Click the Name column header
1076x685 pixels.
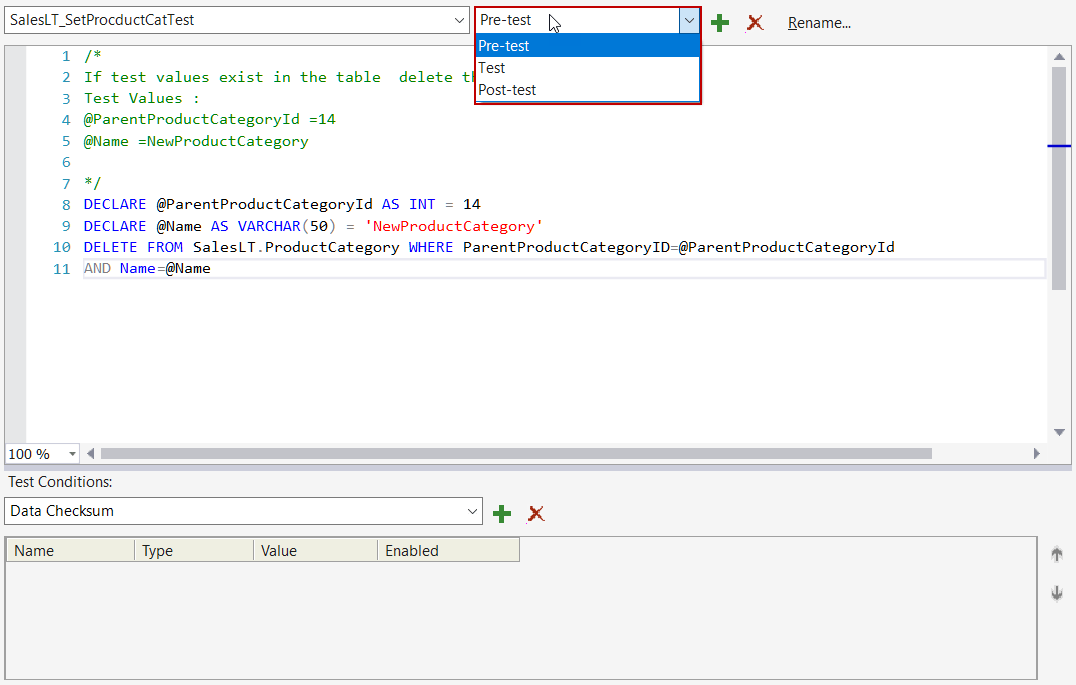(34, 549)
